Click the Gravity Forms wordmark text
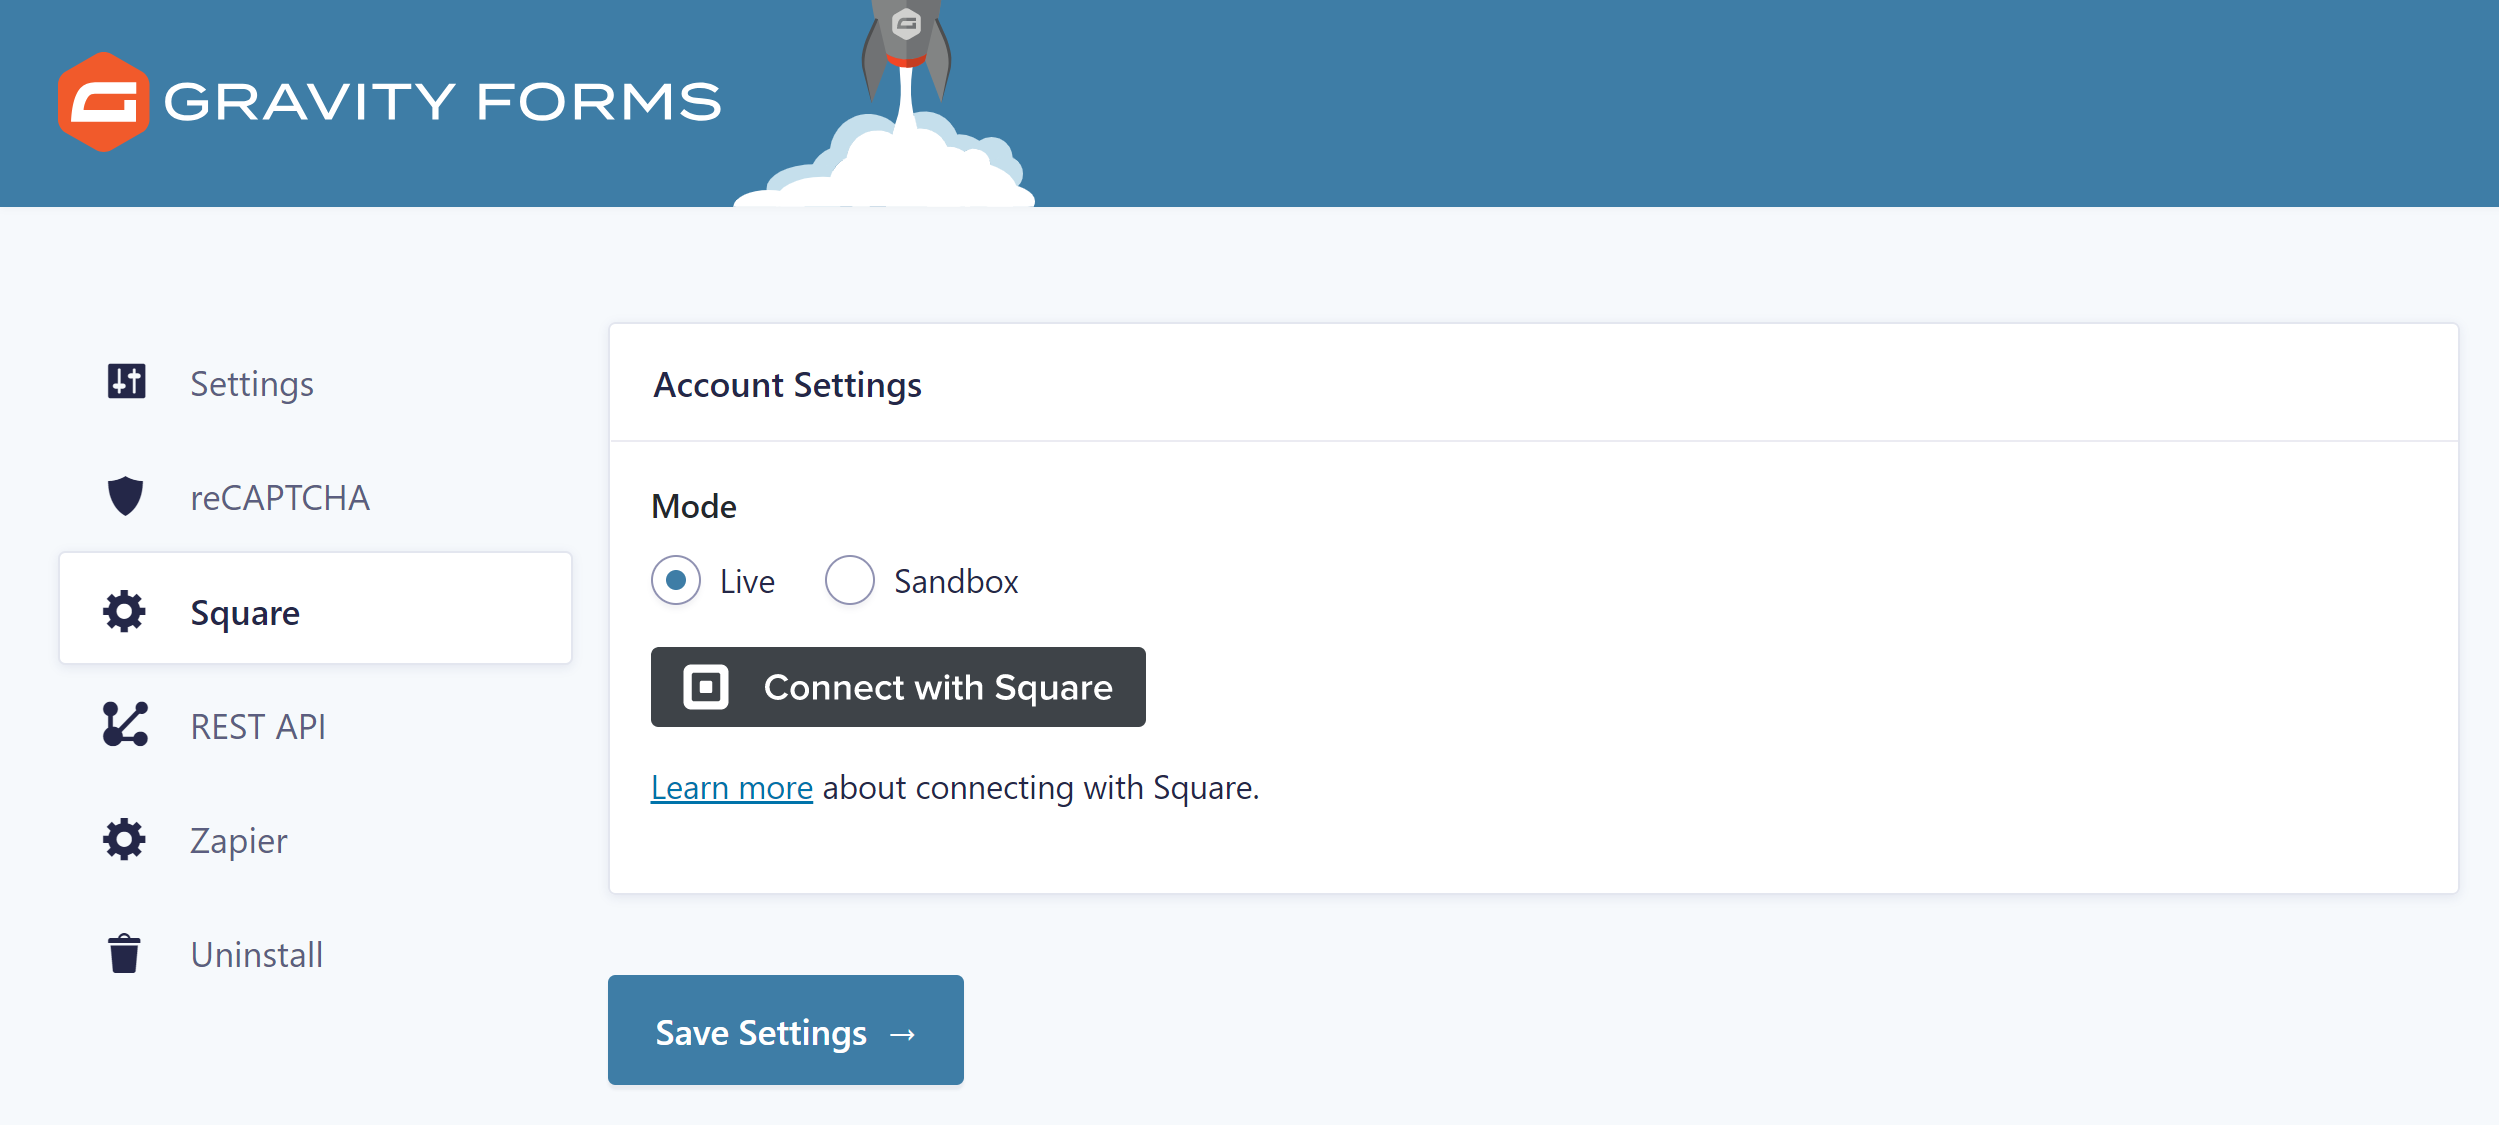 [442, 102]
